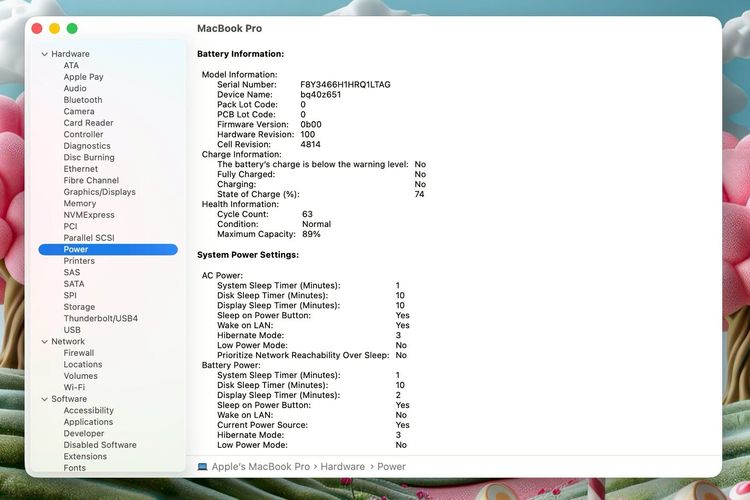The height and width of the screenshot is (500, 750).
Task: Select Card Reader in the sidebar
Action: point(88,123)
